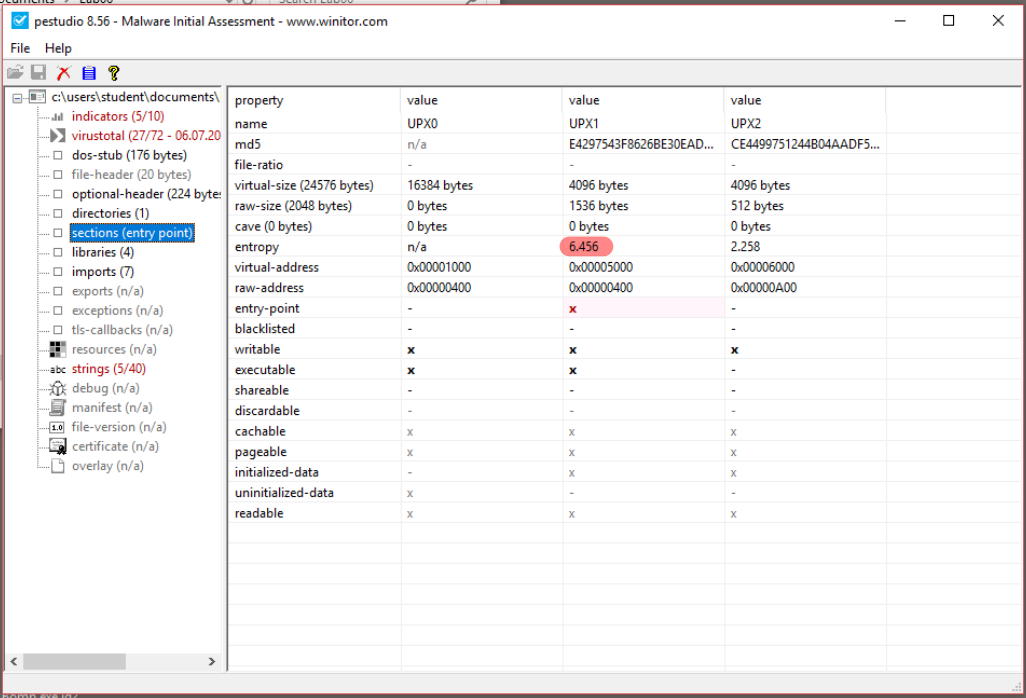
Task: Open the Help menu
Action: 58,48
